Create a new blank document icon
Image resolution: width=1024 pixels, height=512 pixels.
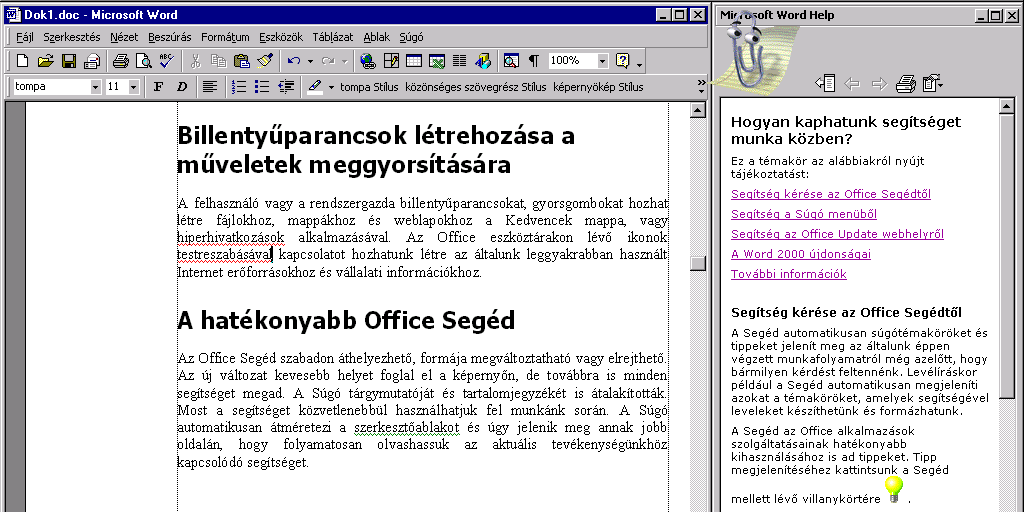[22, 61]
